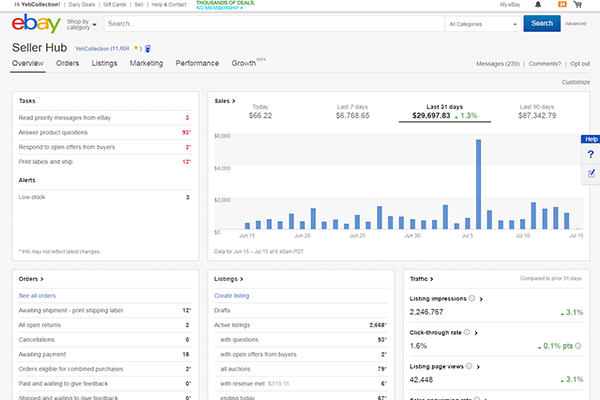Image resolution: width=600 pixels, height=400 pixels.
Task: Click the Help tab label on right edge
Action: tap(590, 139)
